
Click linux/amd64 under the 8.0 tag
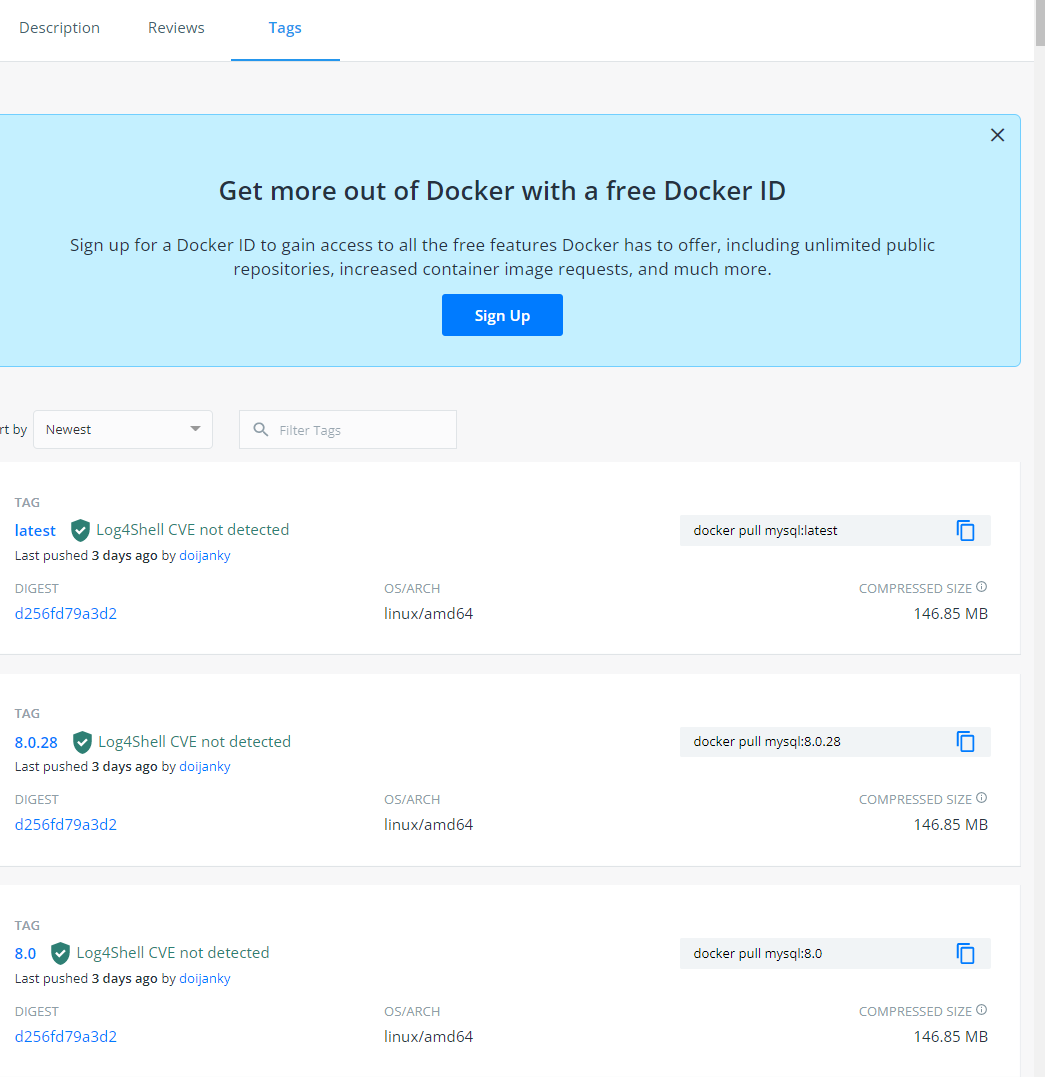coord(429,1036)
